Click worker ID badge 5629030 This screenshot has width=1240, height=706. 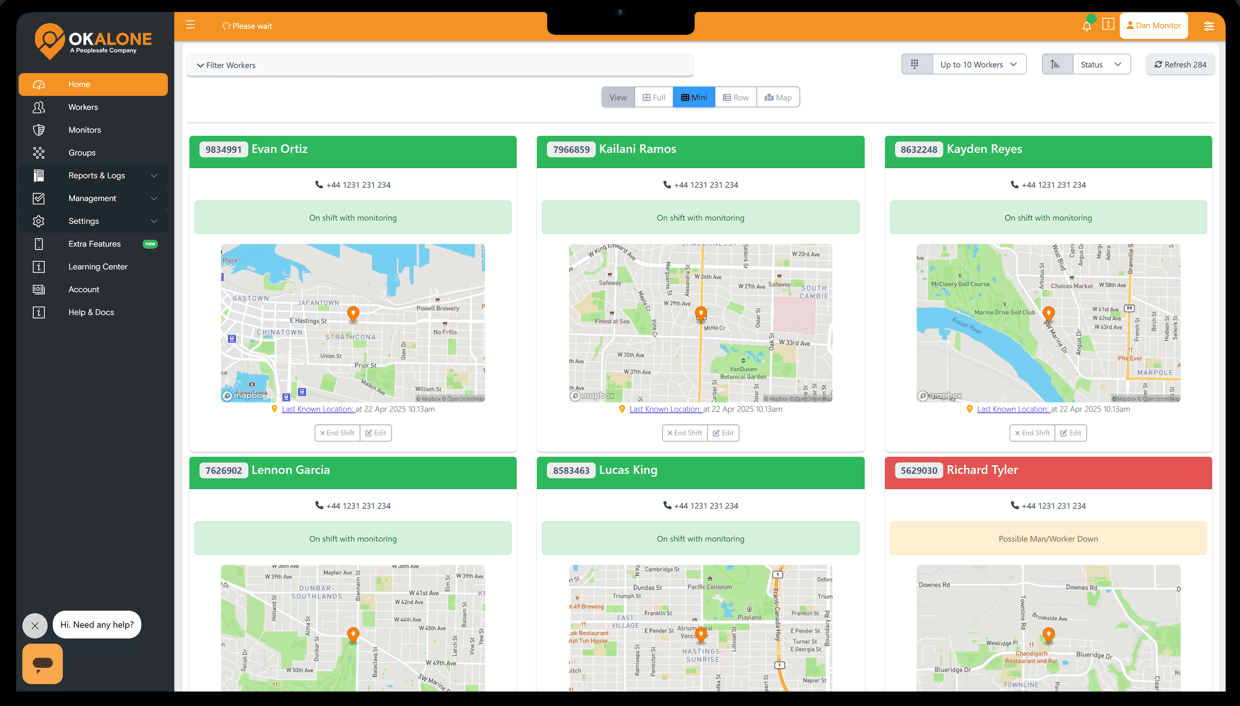pos(919,471)
